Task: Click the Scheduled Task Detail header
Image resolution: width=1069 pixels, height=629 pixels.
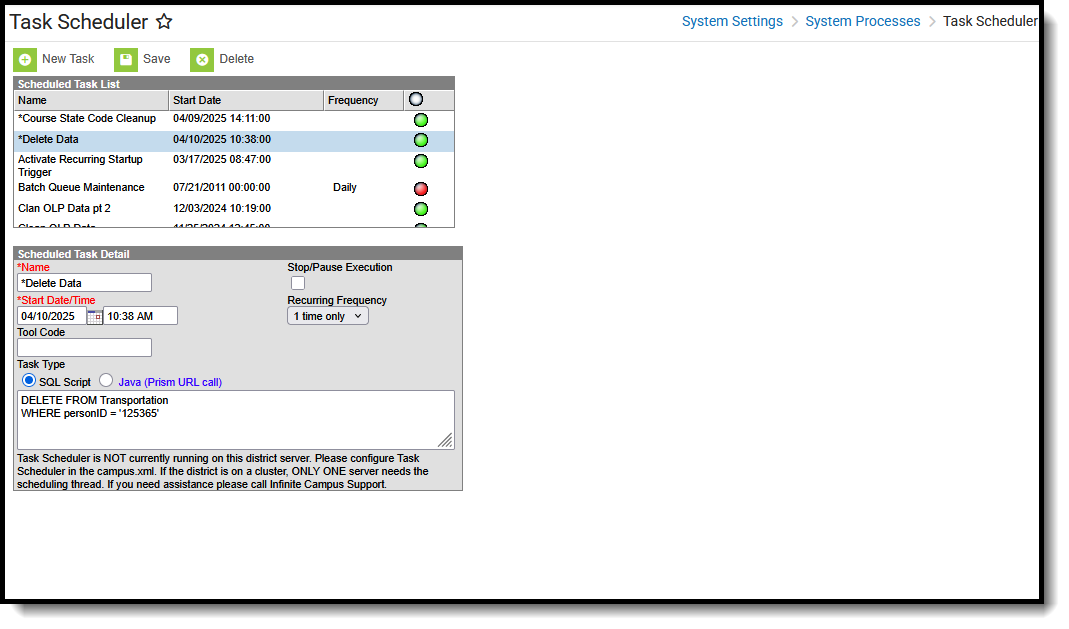Action: click(238, 254)
